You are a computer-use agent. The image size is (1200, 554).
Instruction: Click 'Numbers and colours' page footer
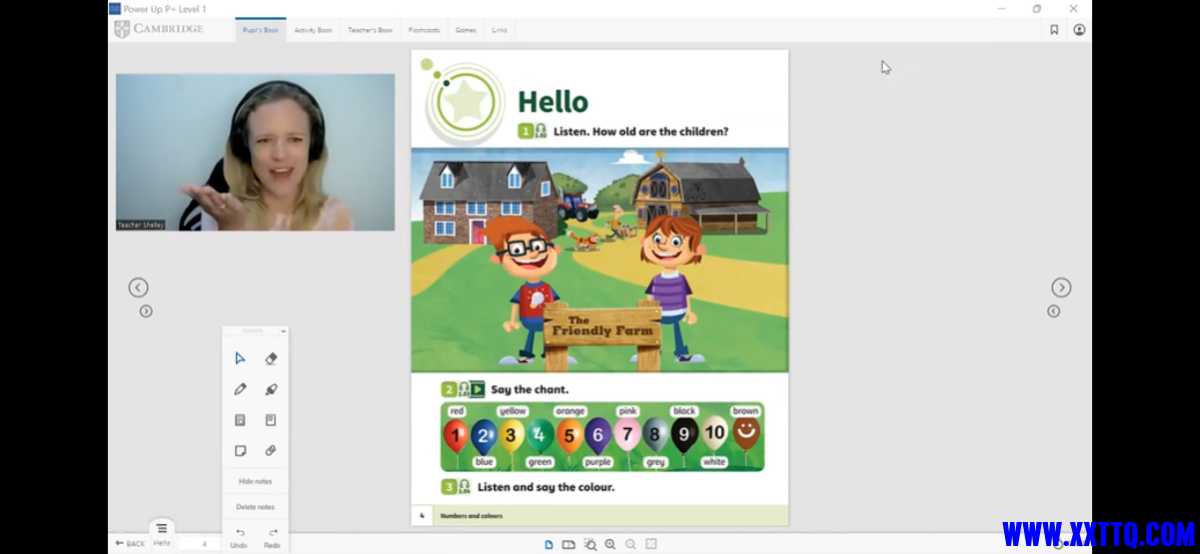[x=472, y=516]
